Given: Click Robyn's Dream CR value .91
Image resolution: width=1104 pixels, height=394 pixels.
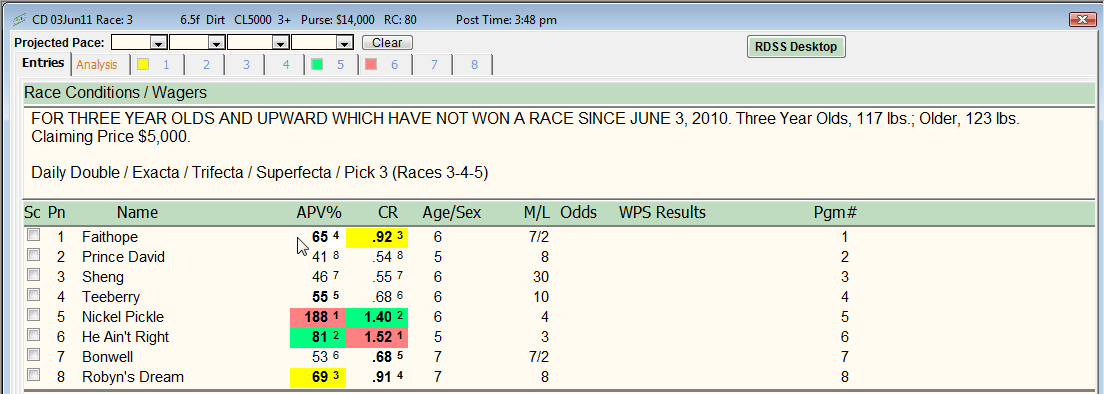Looking at the screenshot, I should 383,377.
